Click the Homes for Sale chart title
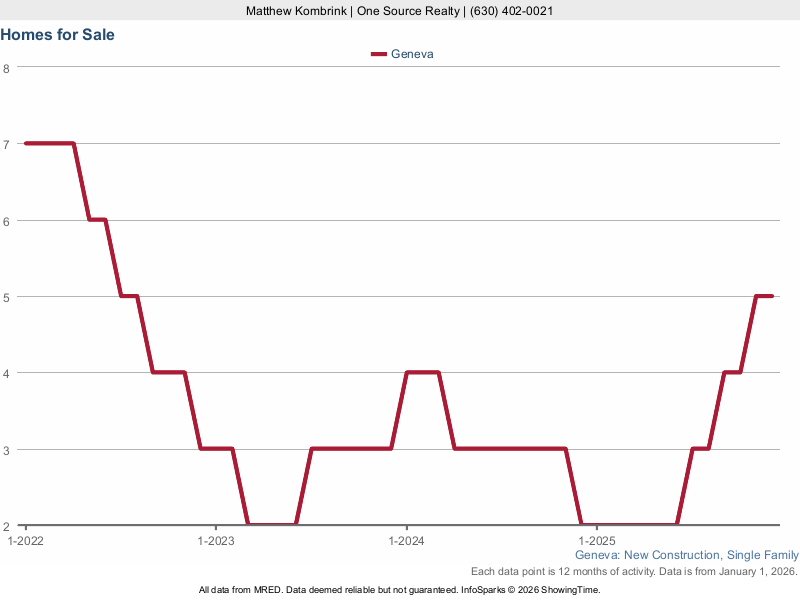 (x=58, y=35)
